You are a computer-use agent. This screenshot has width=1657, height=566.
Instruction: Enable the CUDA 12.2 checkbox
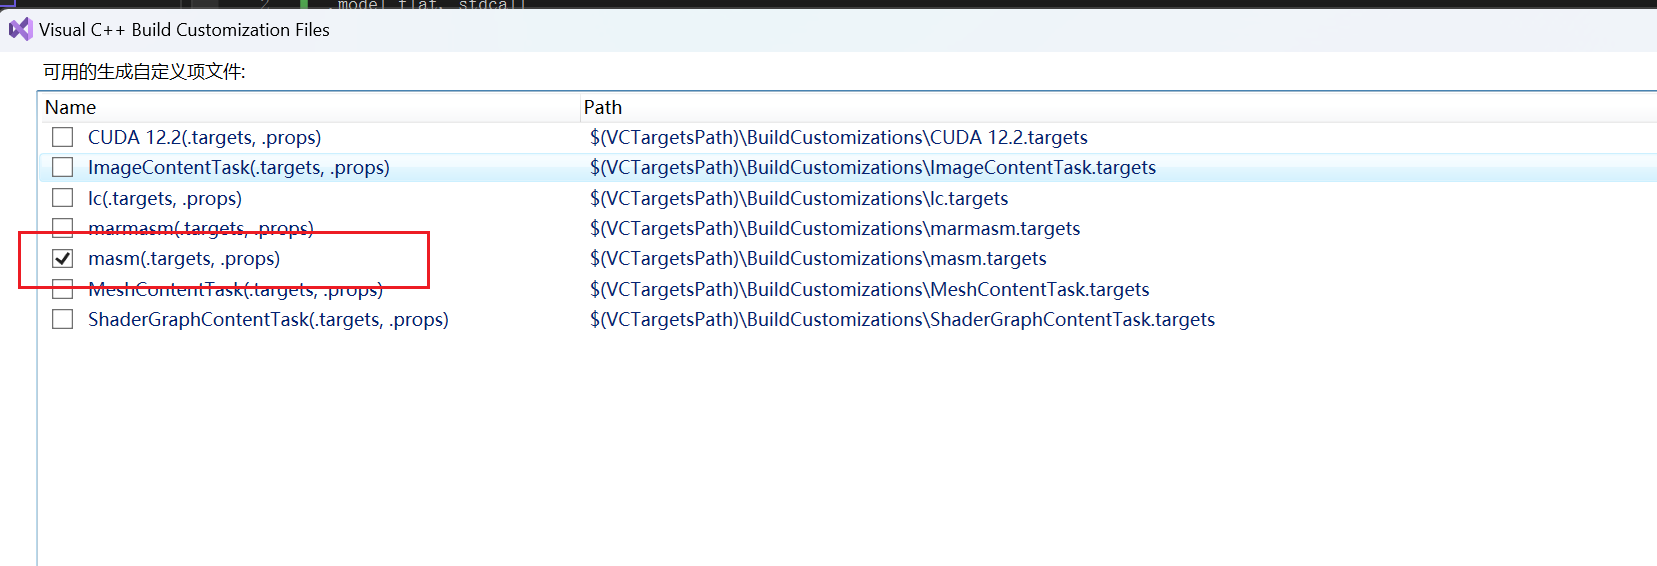(x=63, y=137)
